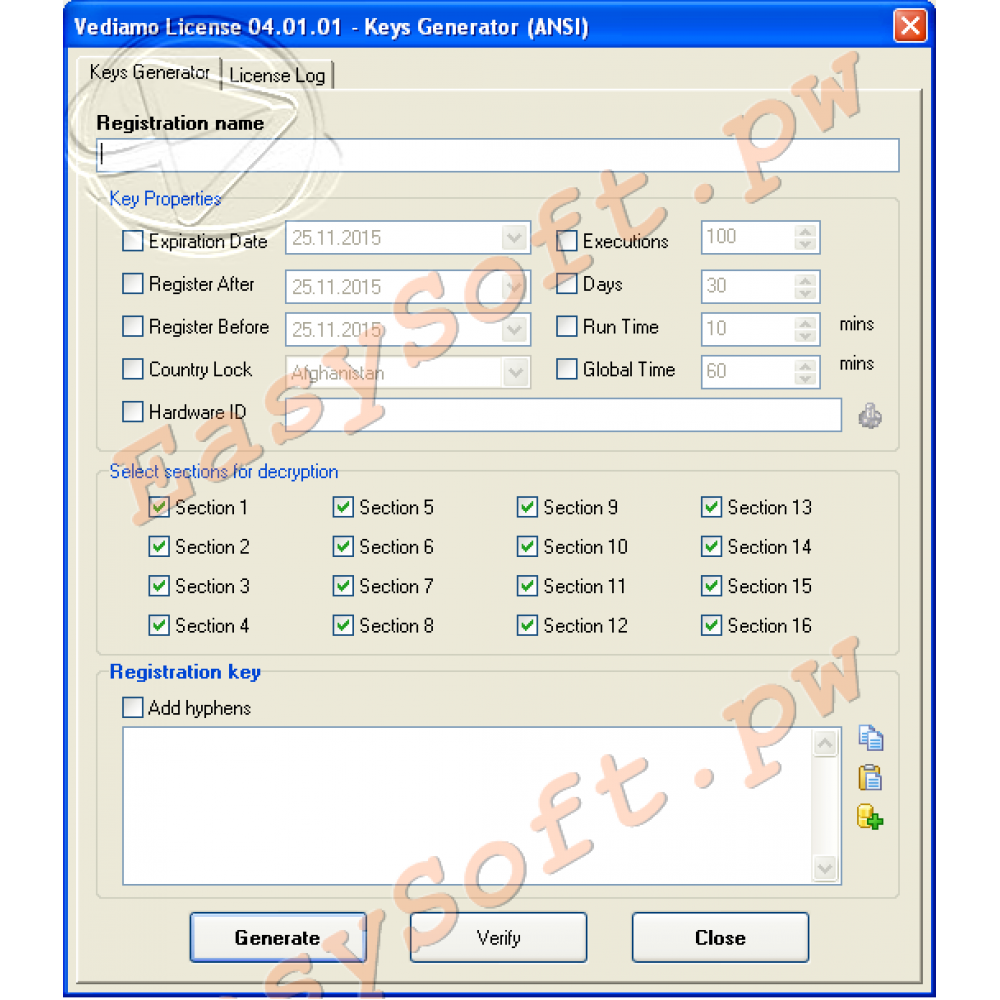The height and width of the screenshot is (1000, 1000).
Task: Close the Vediamo License window
Action: click(910, 26)
